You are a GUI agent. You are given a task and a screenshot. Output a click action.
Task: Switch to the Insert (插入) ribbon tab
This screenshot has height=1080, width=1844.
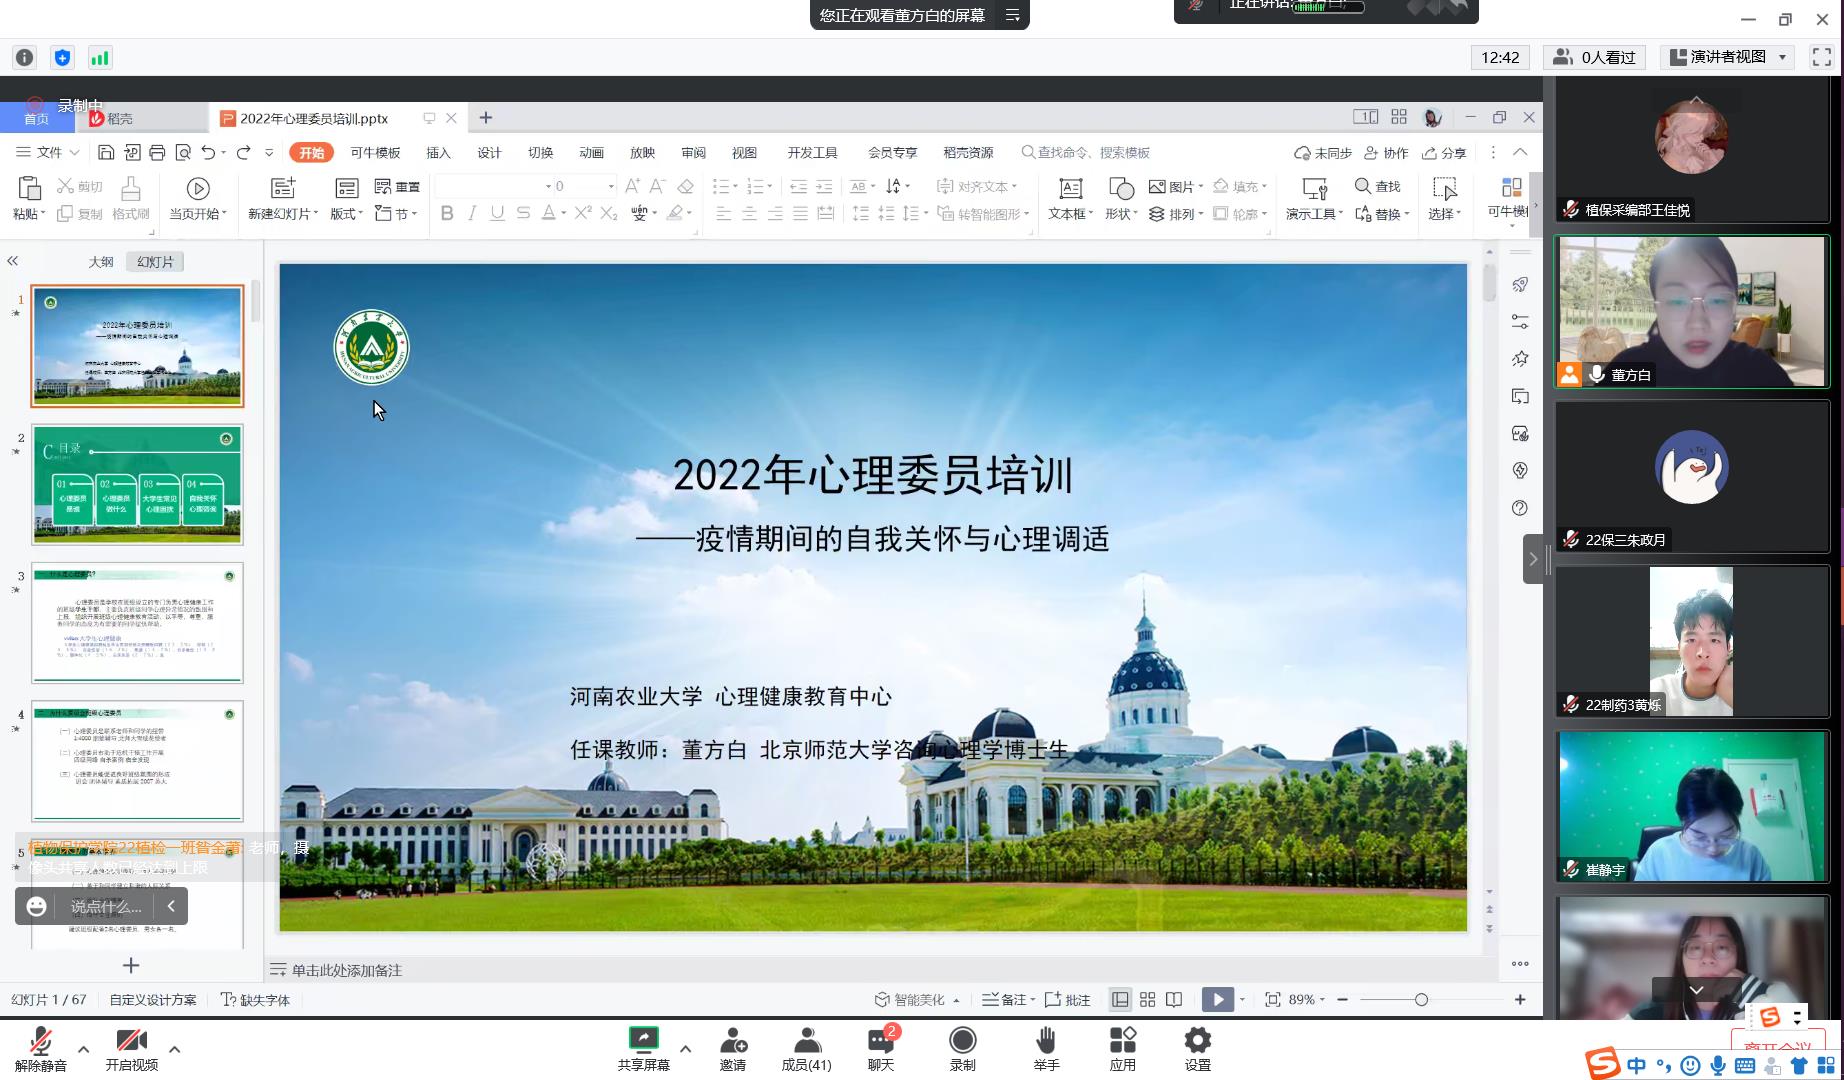[x=438, y=153]
